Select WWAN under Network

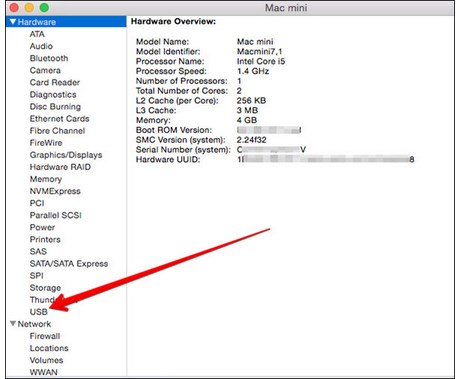[x=44, y=372]
